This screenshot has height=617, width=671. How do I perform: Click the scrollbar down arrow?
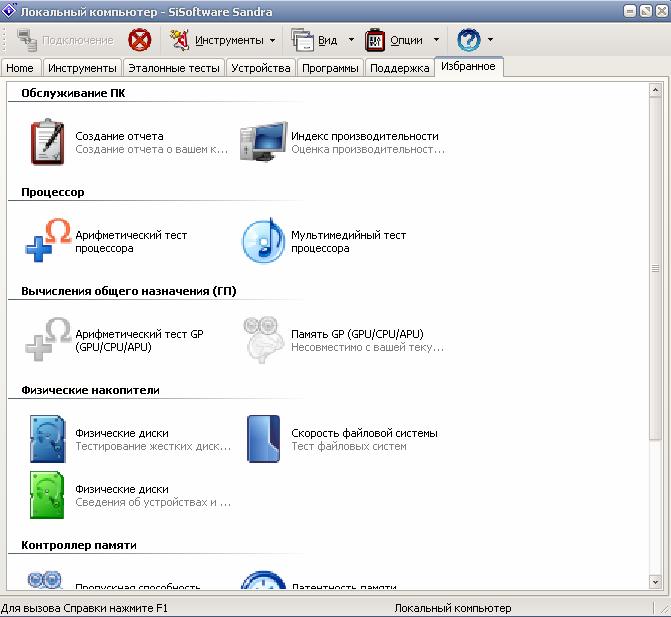(655, 581)
